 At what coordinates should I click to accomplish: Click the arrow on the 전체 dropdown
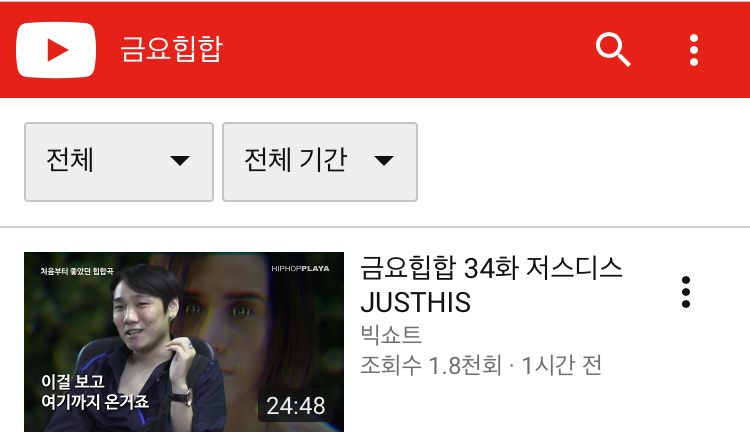(180, 160)
